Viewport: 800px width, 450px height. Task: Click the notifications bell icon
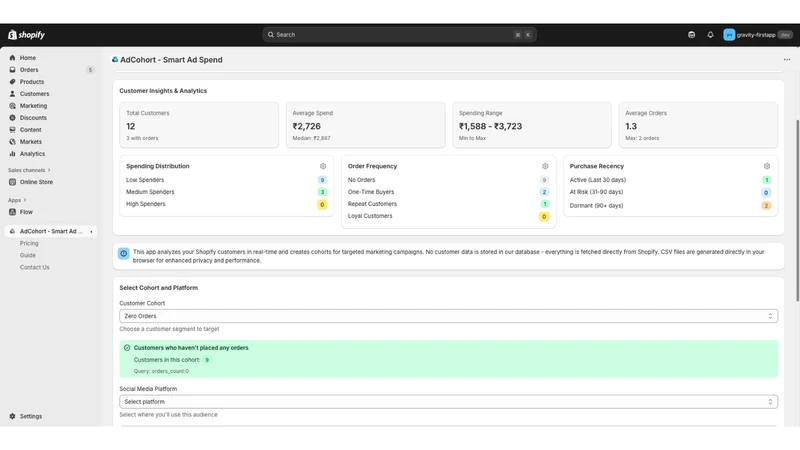710,35
